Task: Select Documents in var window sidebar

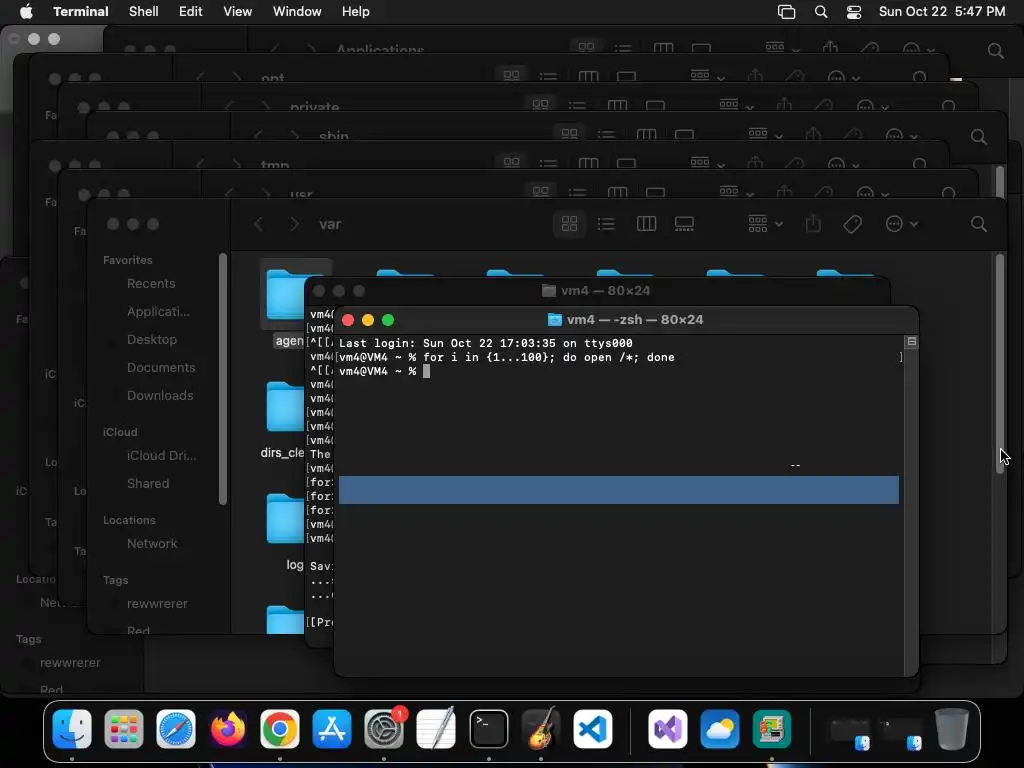Action: (x=161, y=368)
